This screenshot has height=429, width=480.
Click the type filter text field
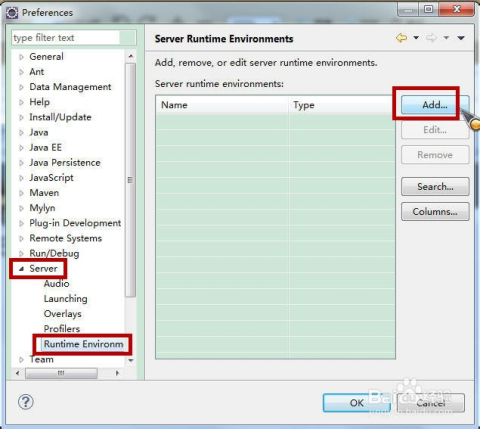click(66, 38)
